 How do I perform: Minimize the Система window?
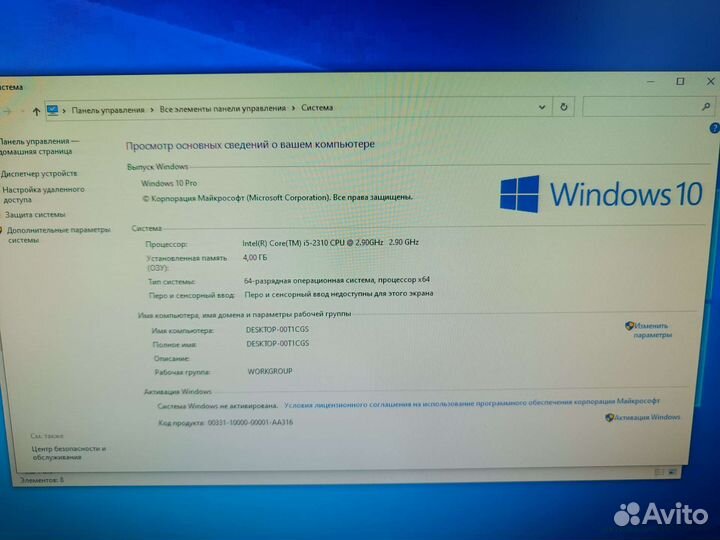651,82
